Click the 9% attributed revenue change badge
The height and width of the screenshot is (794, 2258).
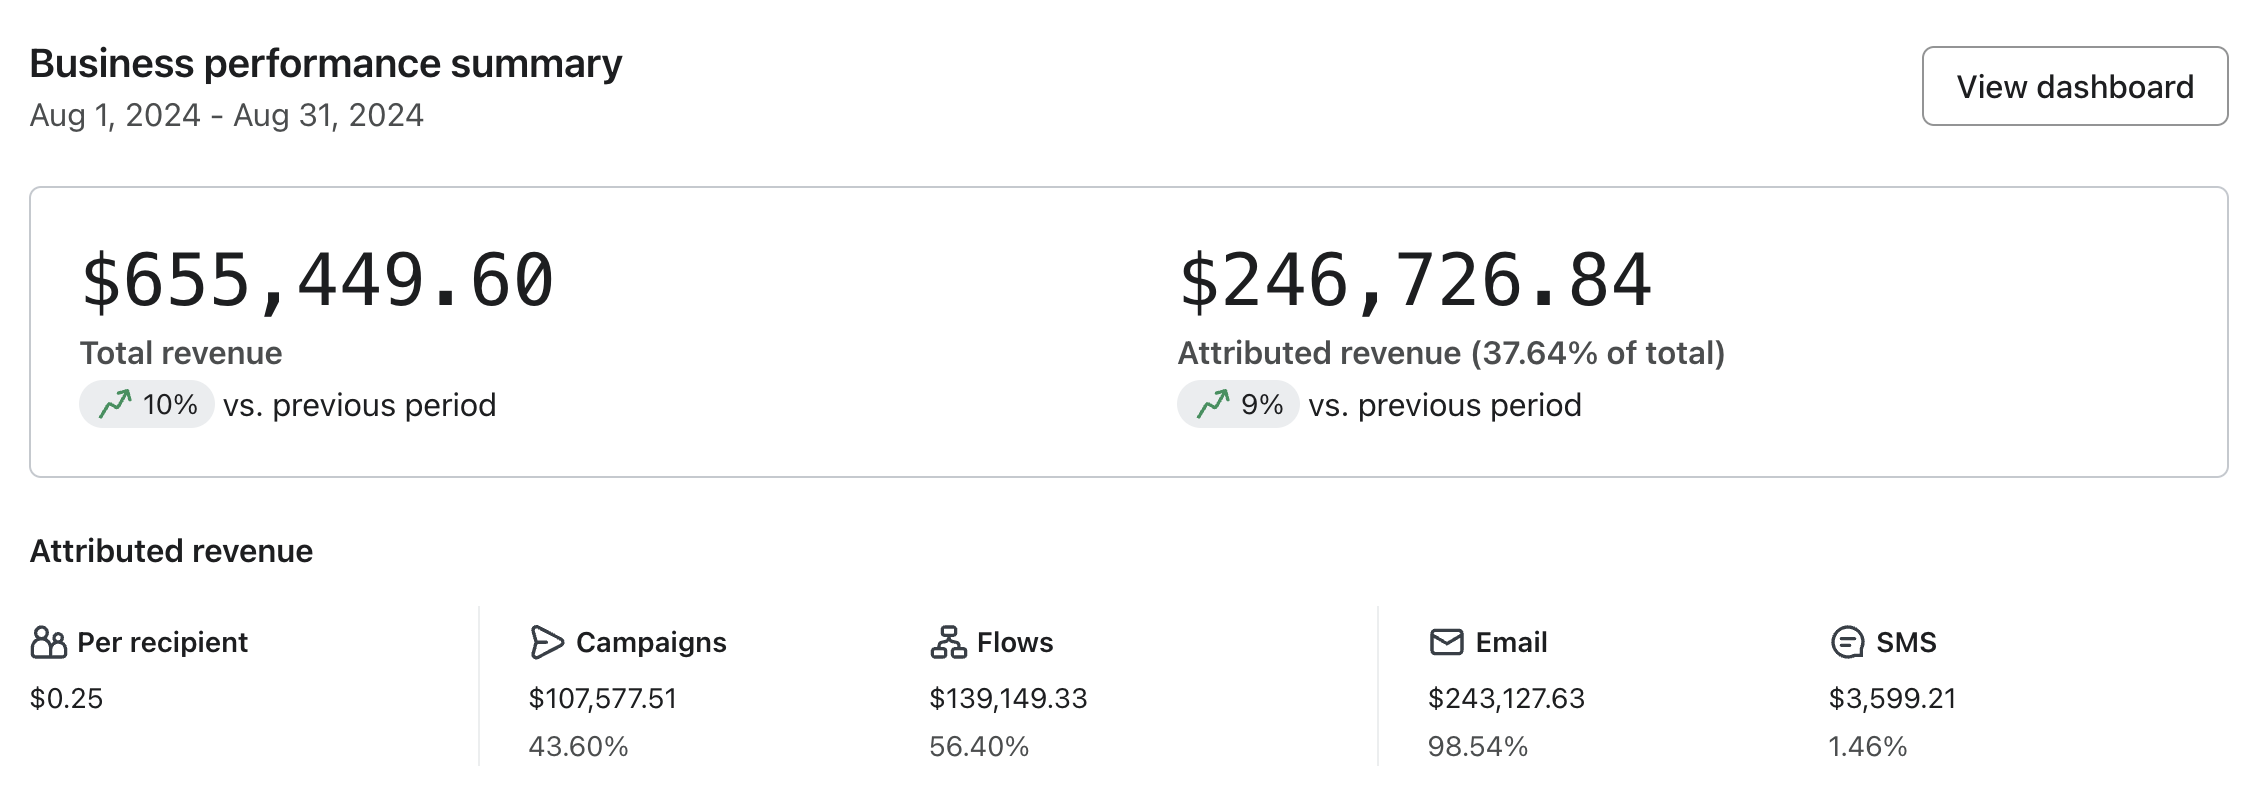pyautogui.click(x=1238, y=405)
